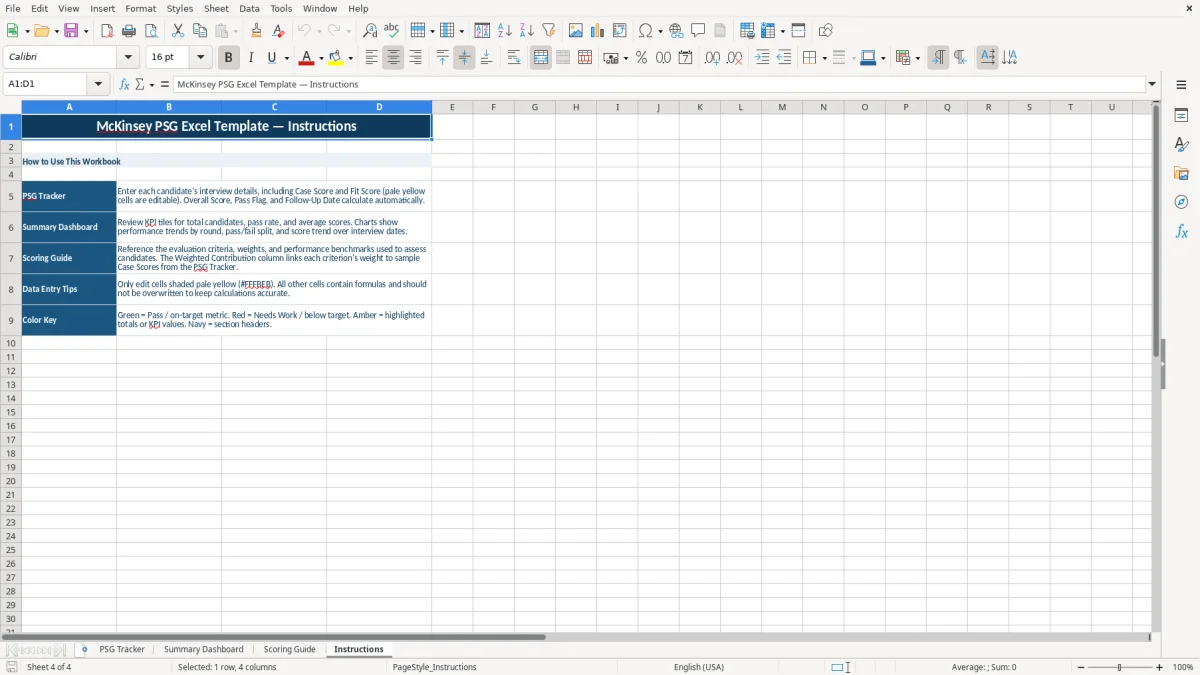1200x675 pixels.
Task: Click the Print icon
Action: click(x=129, y=31)
